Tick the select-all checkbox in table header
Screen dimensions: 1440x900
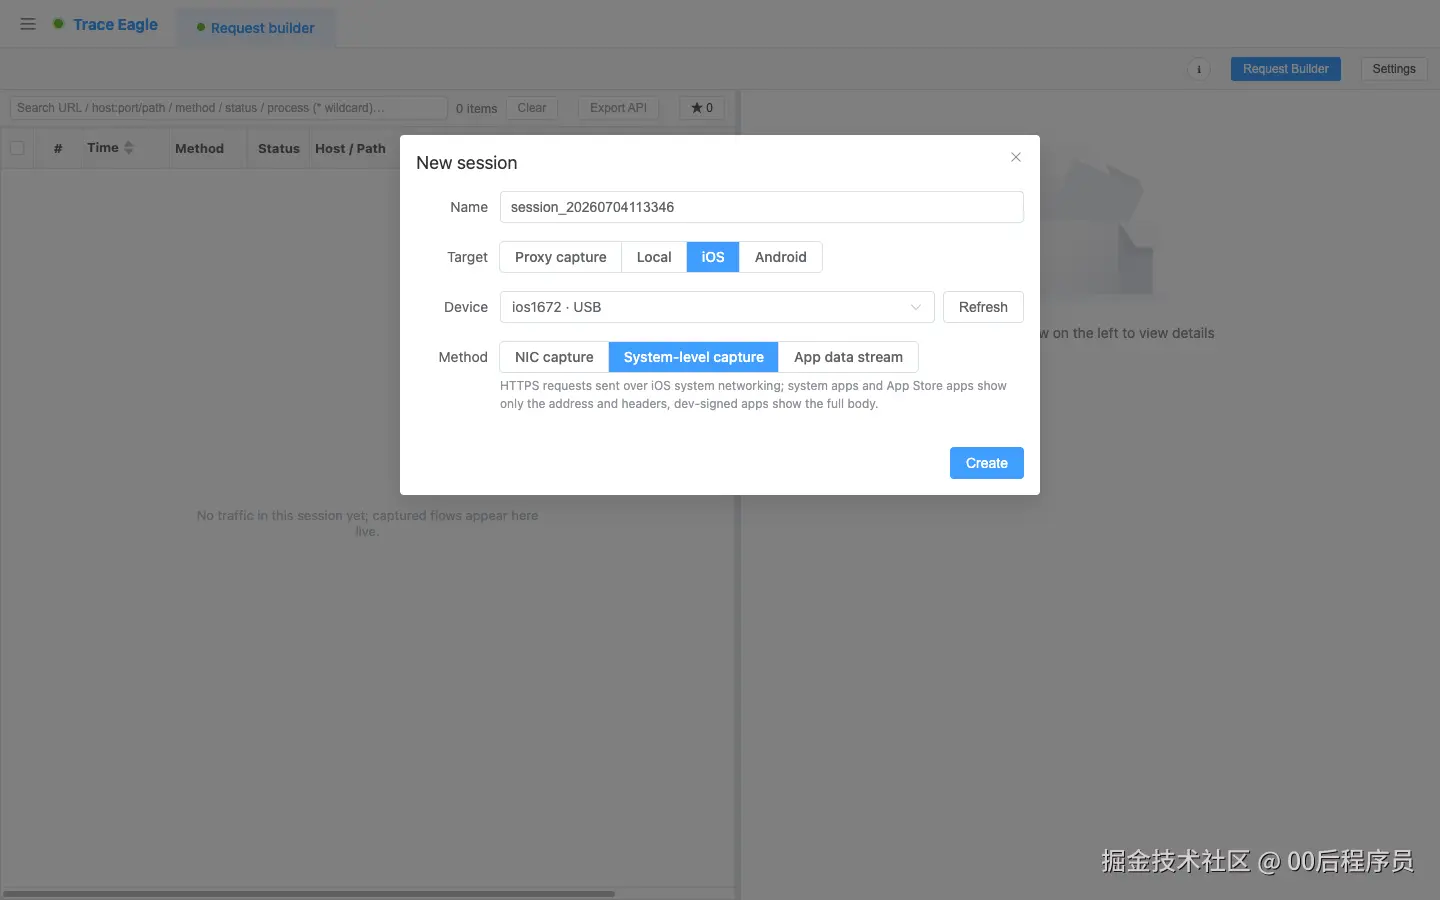[17, 148]
